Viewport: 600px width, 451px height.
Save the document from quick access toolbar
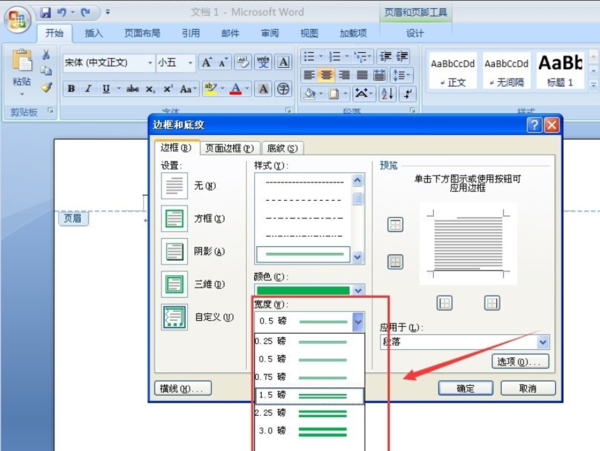[45, 13]
